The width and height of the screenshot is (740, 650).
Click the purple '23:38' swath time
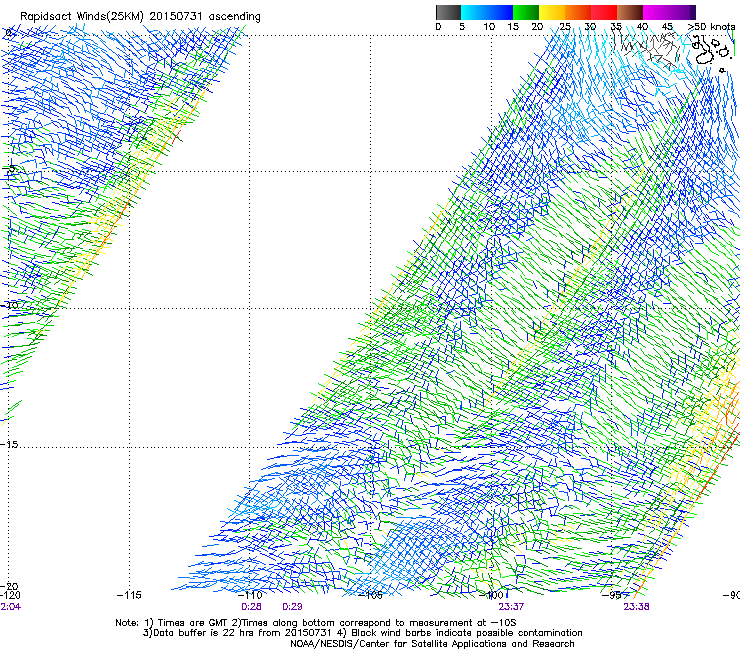point(636,607)
